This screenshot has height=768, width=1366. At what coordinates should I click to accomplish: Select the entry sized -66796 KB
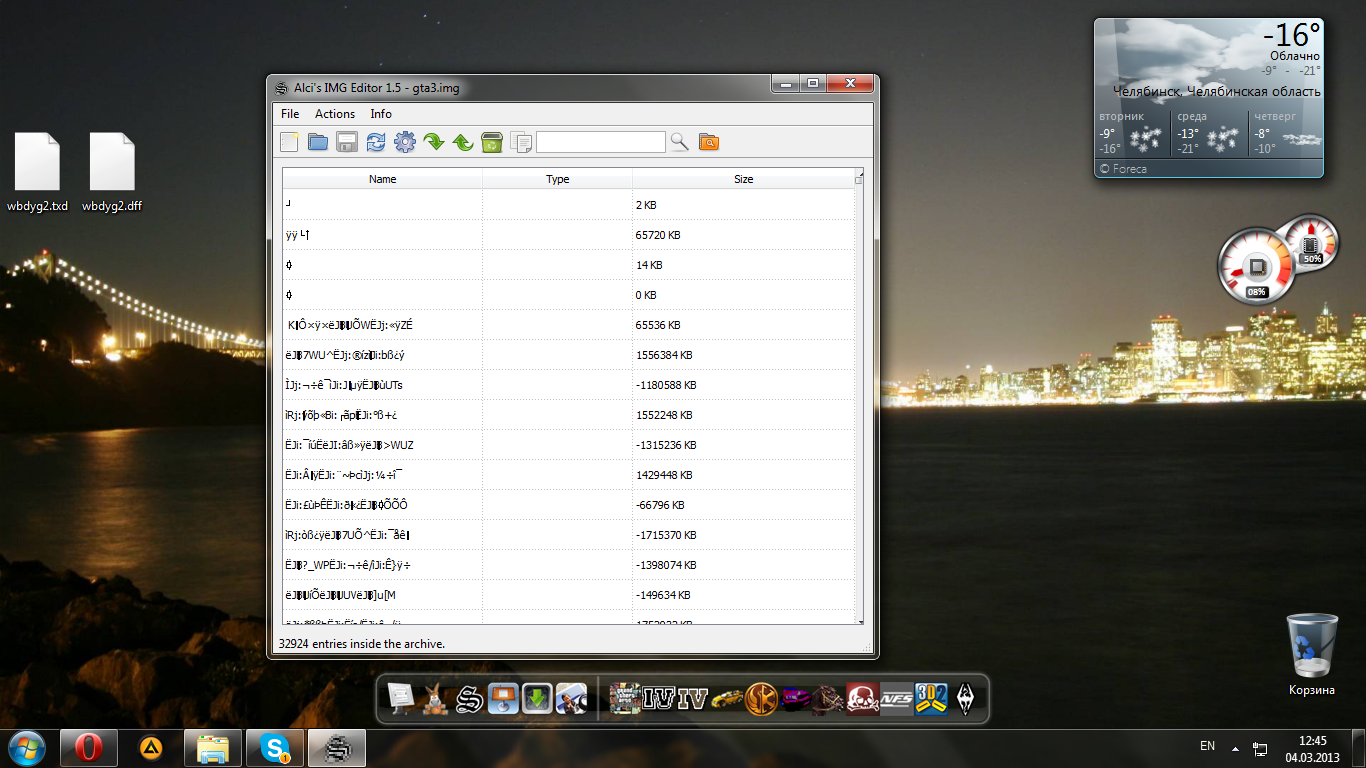point(568,505)
